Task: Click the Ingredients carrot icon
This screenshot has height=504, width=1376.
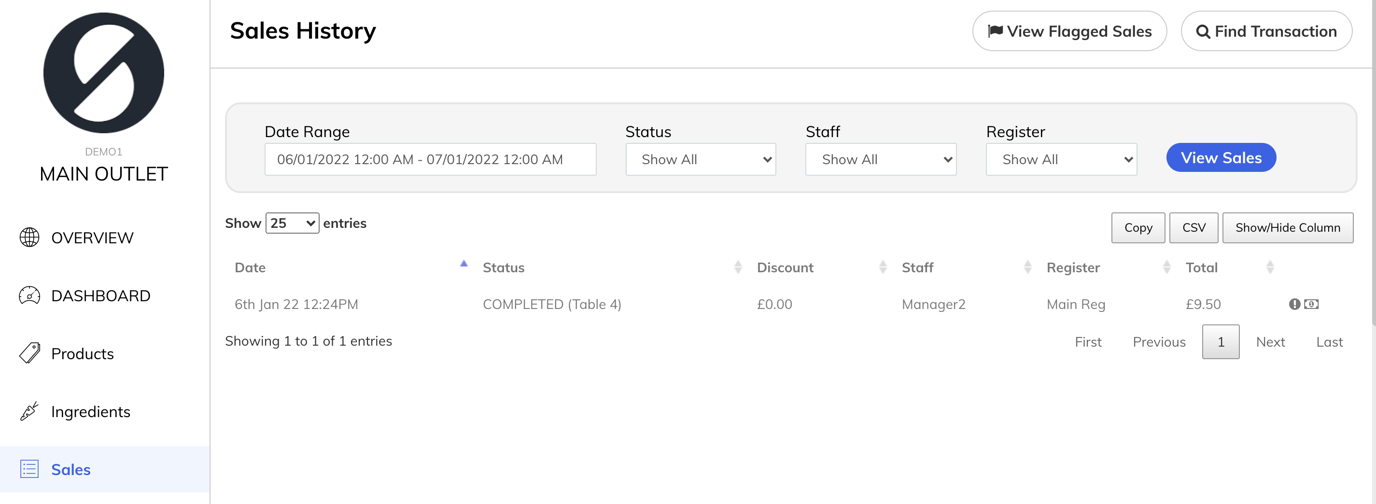Action: pyautogui.click(x=29, y=411)
